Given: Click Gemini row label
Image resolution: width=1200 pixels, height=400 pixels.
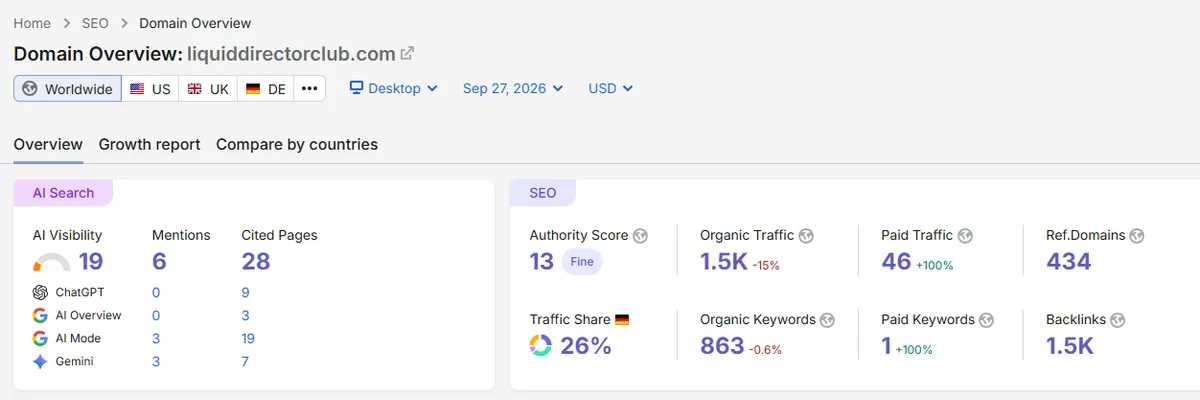Looking at the screenshot, I should click(x=75, y=362).
